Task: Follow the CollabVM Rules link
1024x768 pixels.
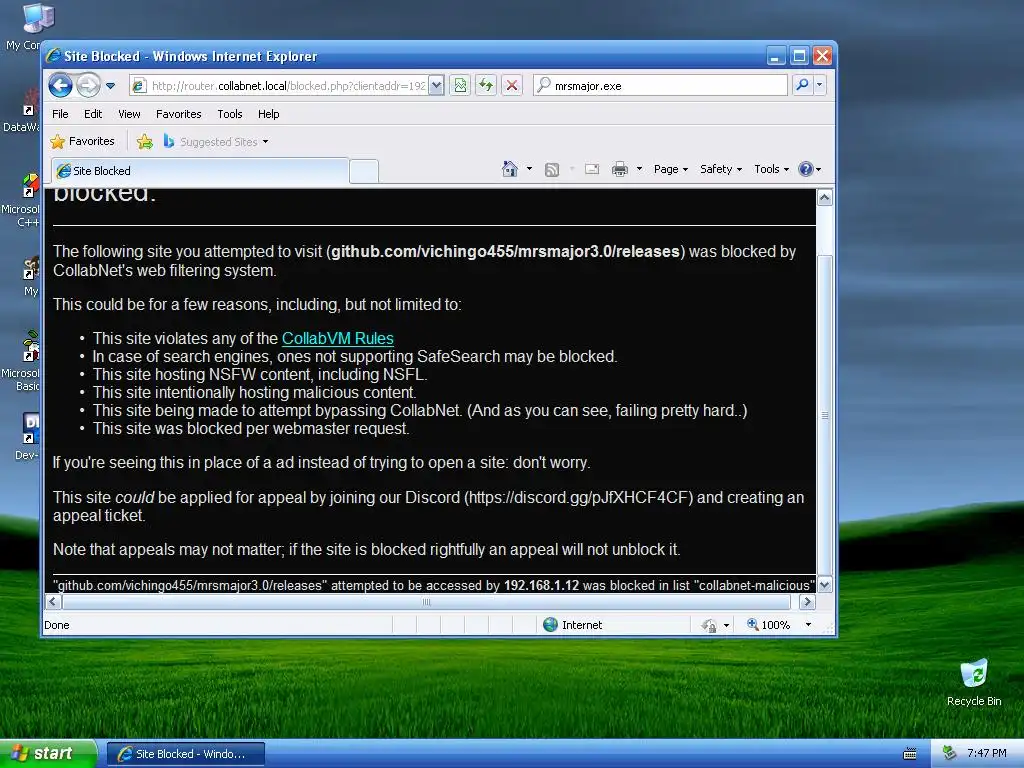Action: click(338, 338)
